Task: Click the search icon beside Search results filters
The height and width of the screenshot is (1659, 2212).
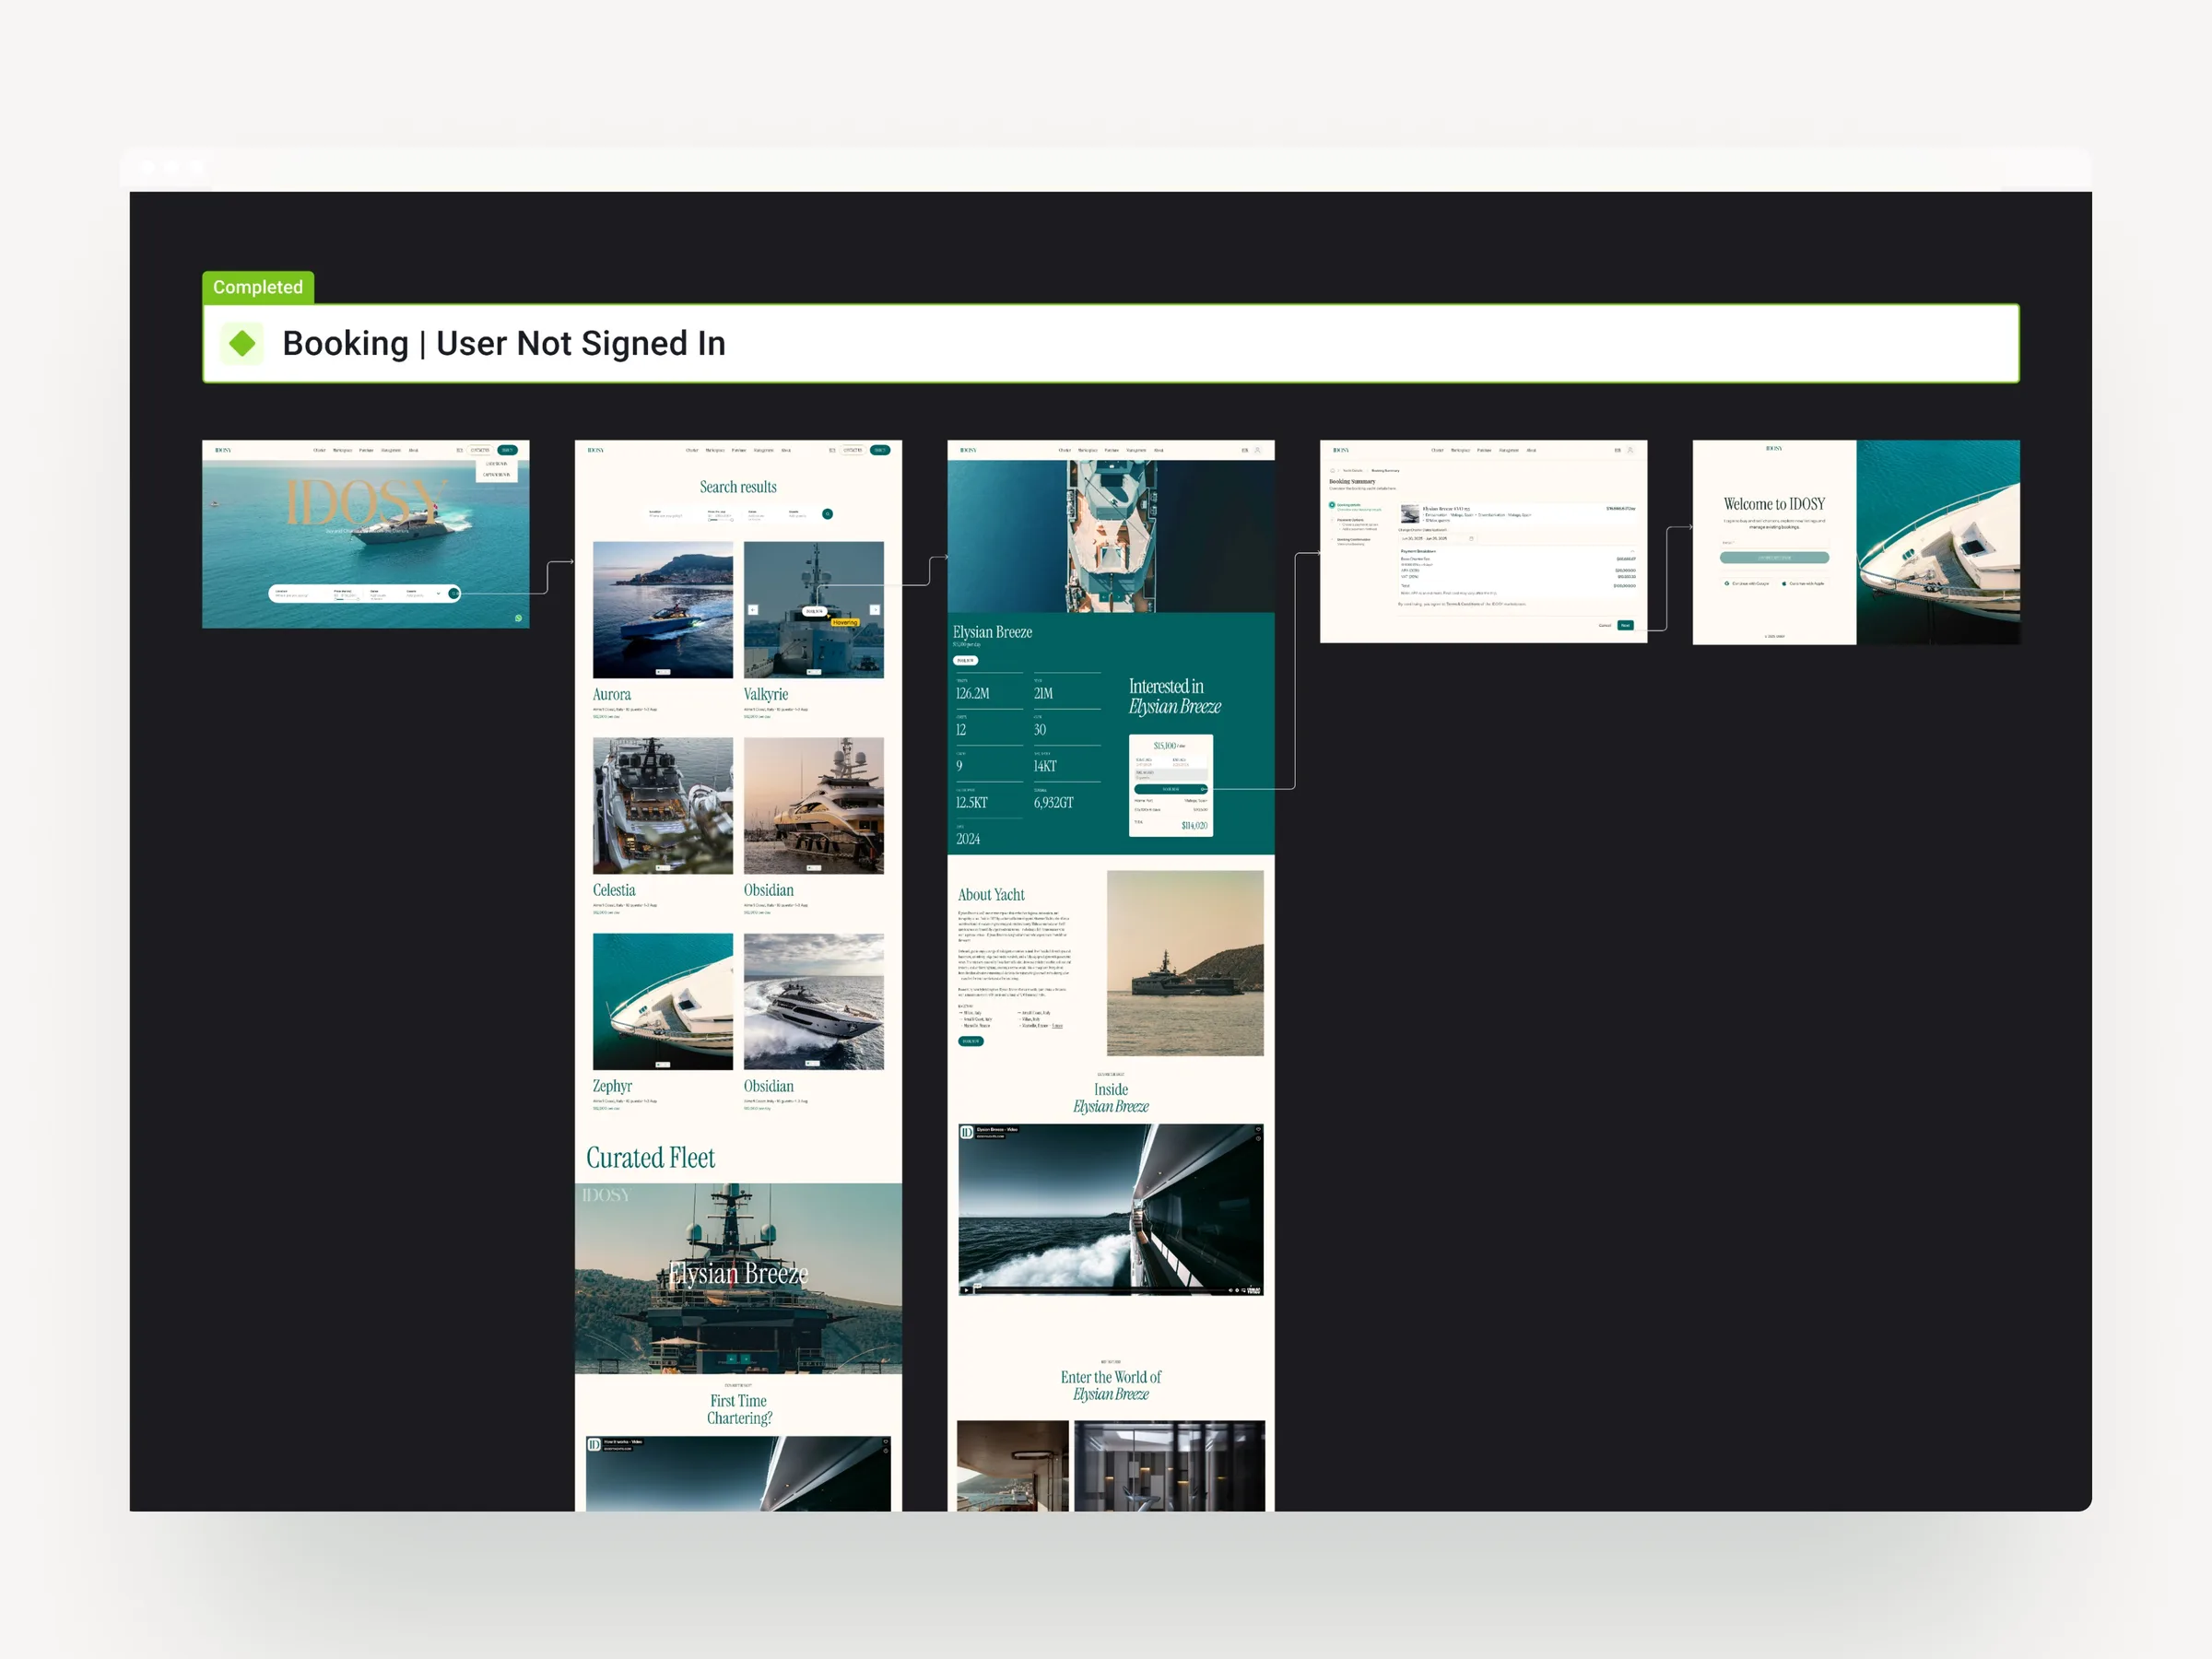Action: tap(828, 514)
